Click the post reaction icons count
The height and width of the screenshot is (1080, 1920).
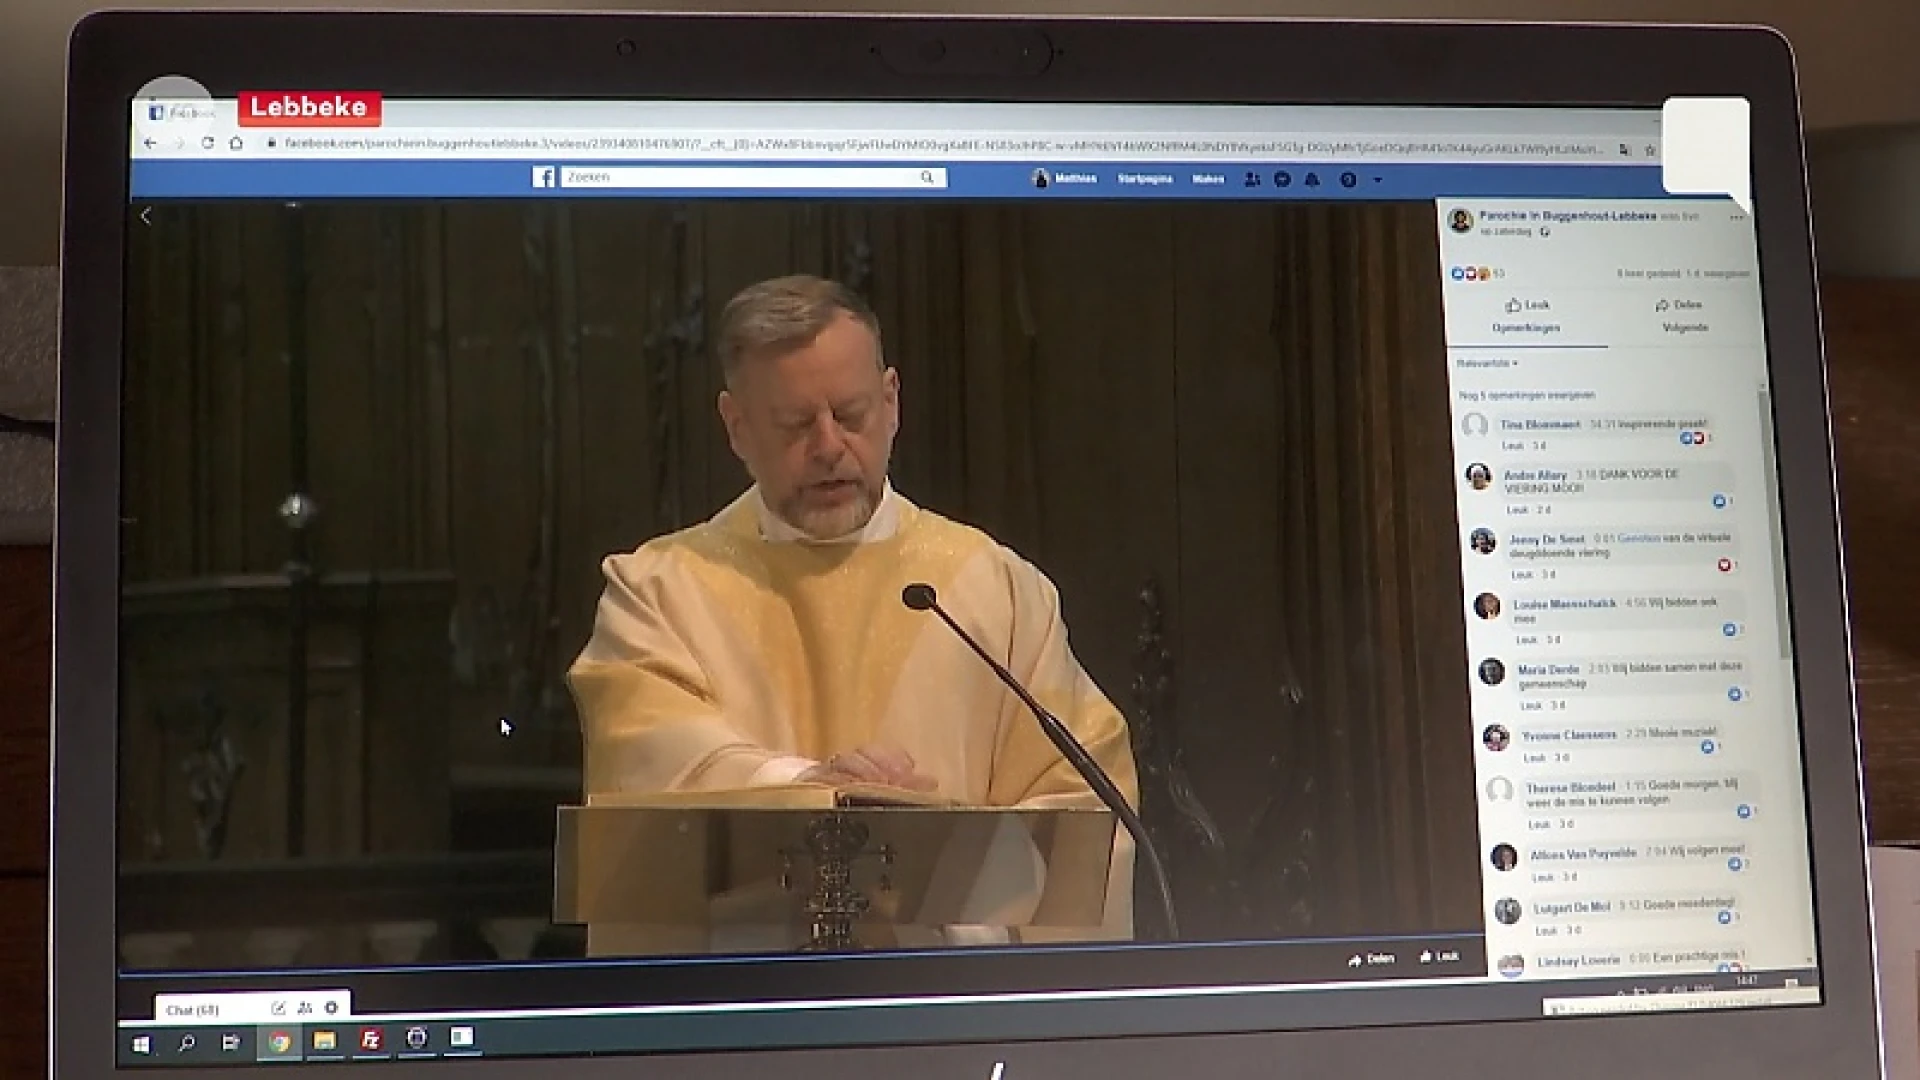pos(1477,273)
